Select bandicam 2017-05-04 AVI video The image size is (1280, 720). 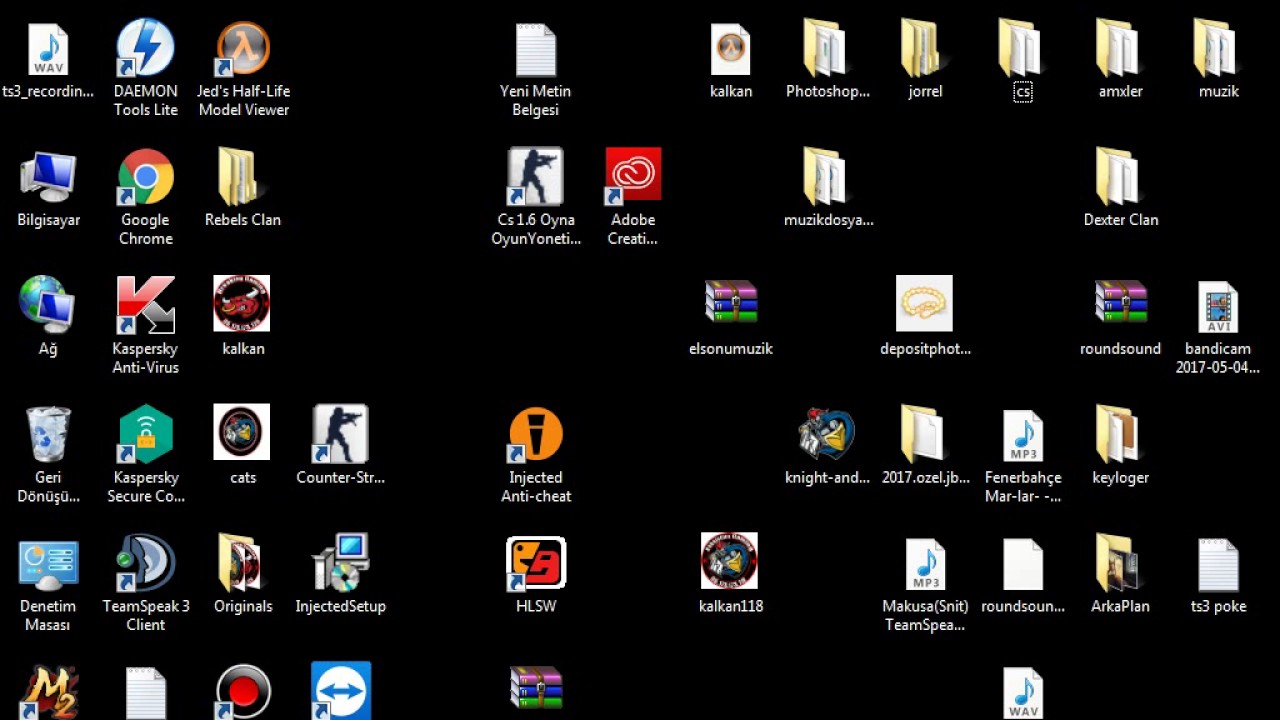point(1218,308)
